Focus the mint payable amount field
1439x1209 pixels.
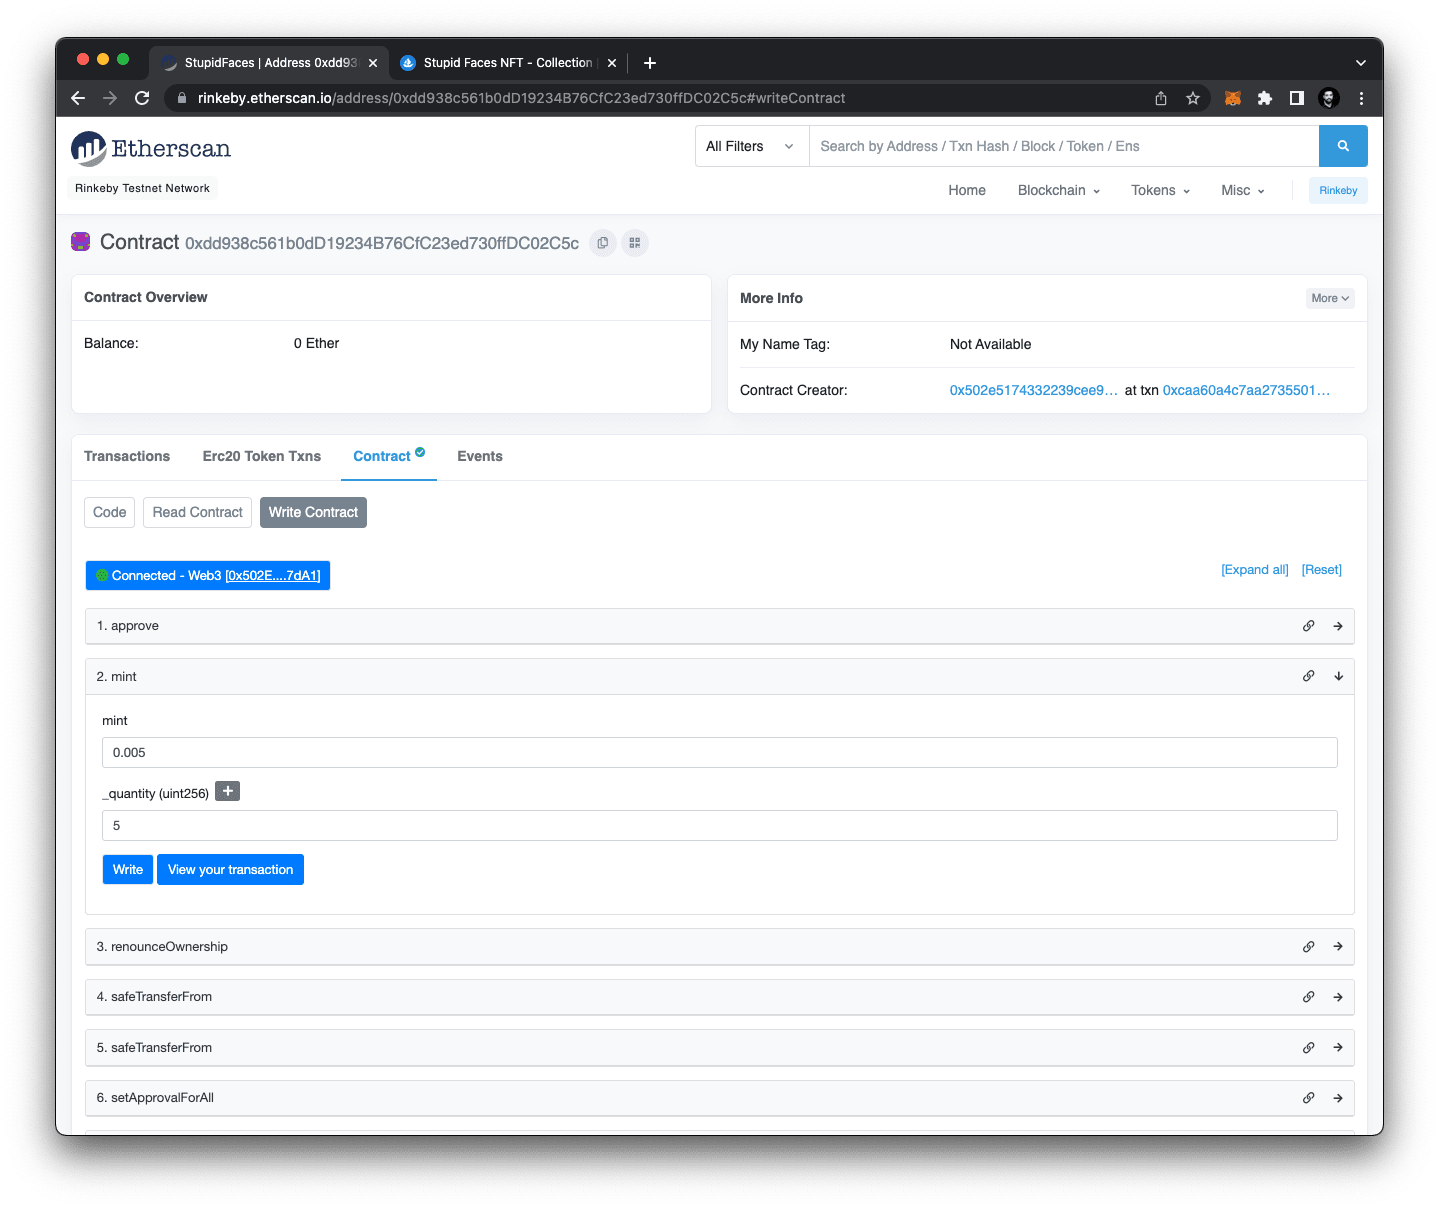point(720,753)
